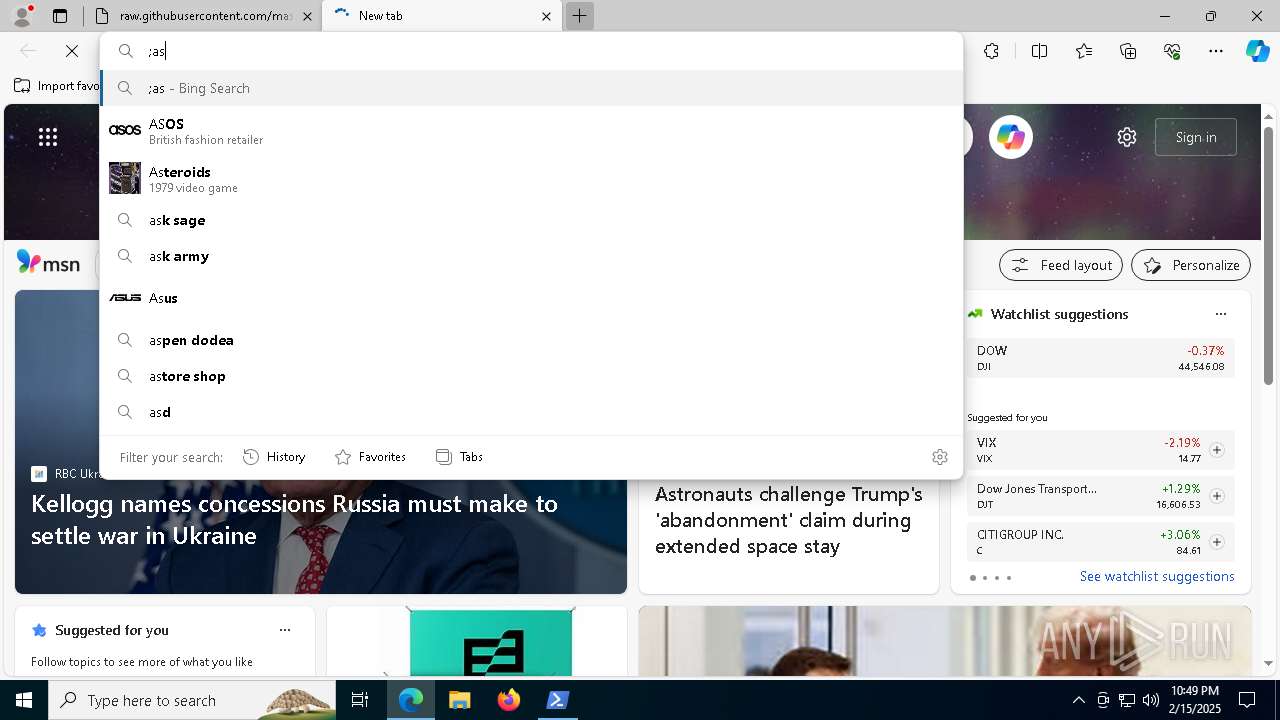Open Browser essentials heart icon
This screenshot has height=720, width=1280.
tap(1172, 51)
